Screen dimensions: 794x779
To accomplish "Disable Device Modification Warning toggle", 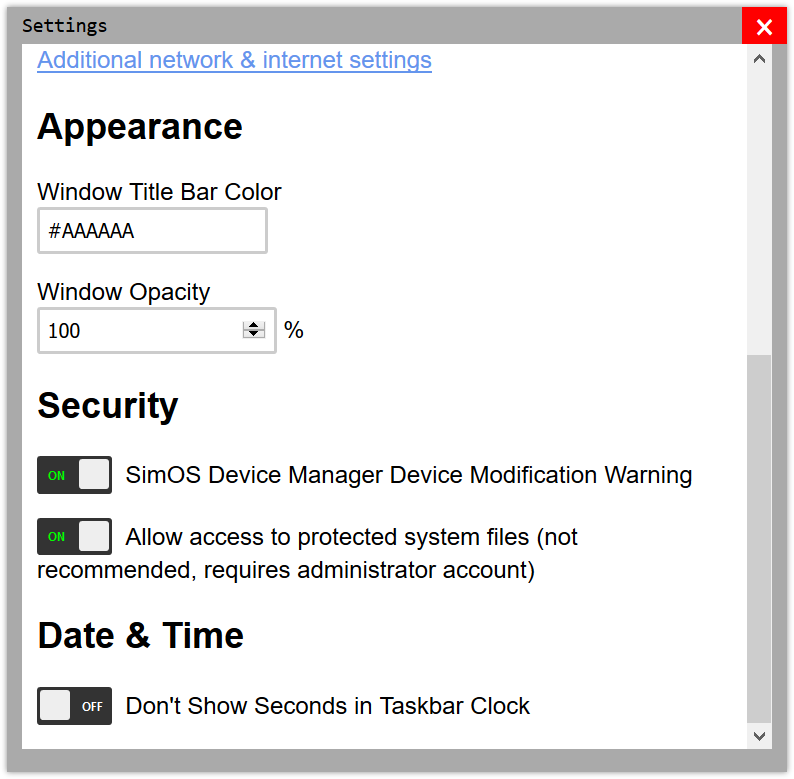I will click(x=74, y=475).
